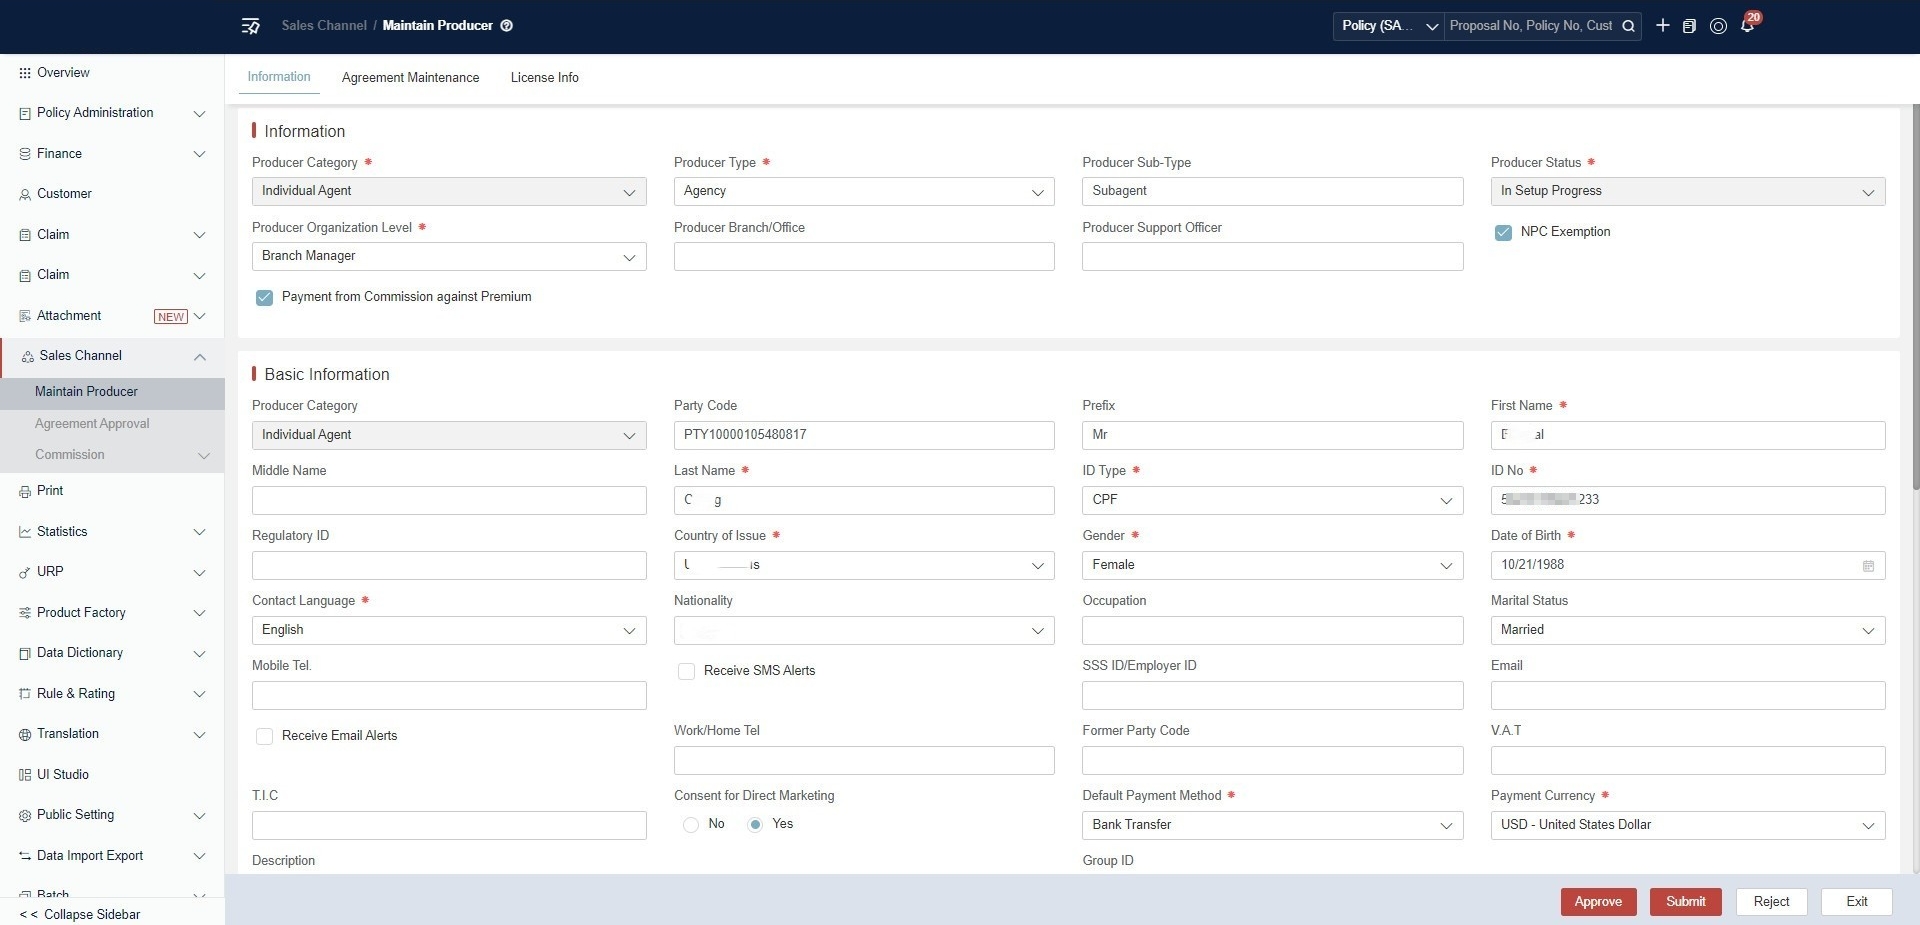Click the vertical page scrollbar

click(x=1915, y=298)
